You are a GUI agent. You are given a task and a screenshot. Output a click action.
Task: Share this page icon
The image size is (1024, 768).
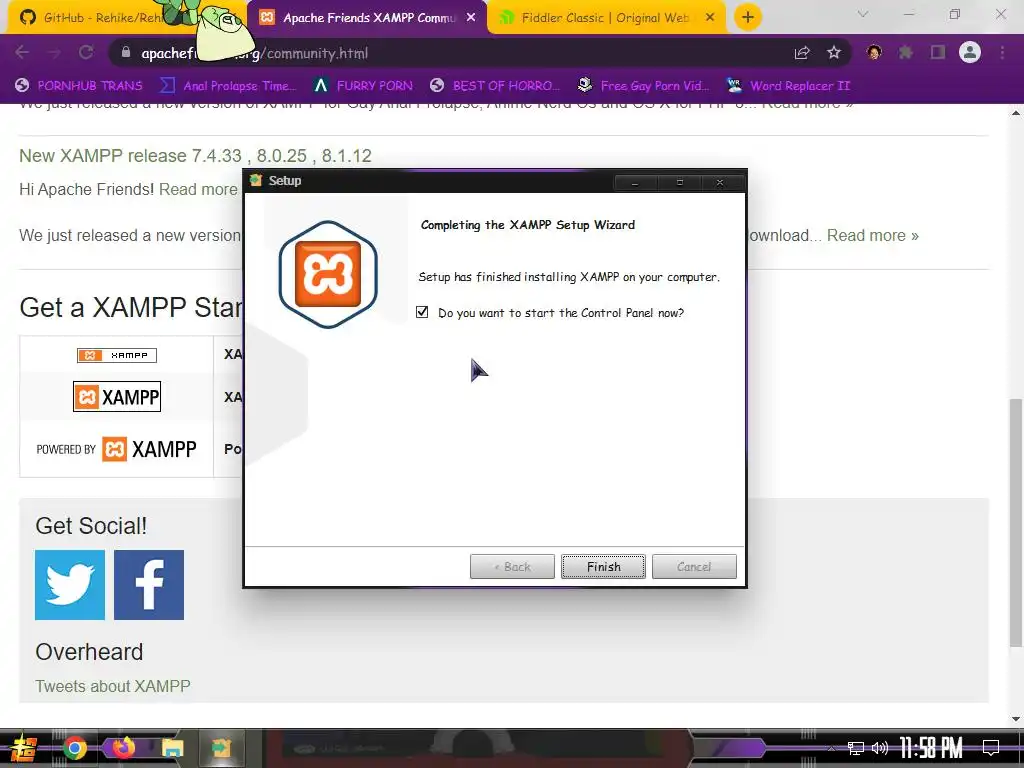tap(802, 53)
